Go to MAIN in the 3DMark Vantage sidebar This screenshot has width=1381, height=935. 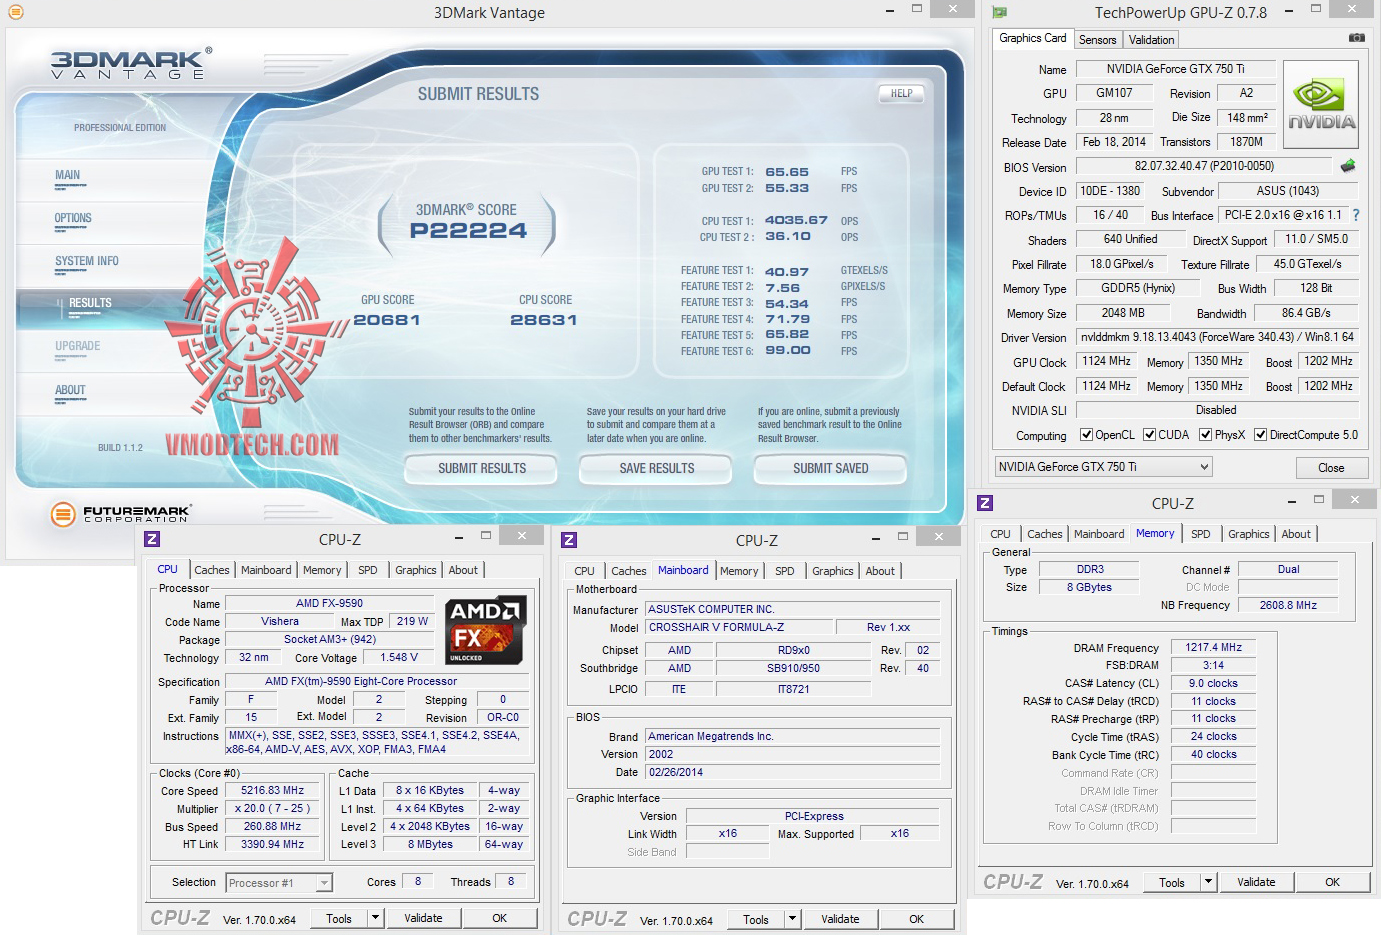pyautogui.click(x=68, y=175)
